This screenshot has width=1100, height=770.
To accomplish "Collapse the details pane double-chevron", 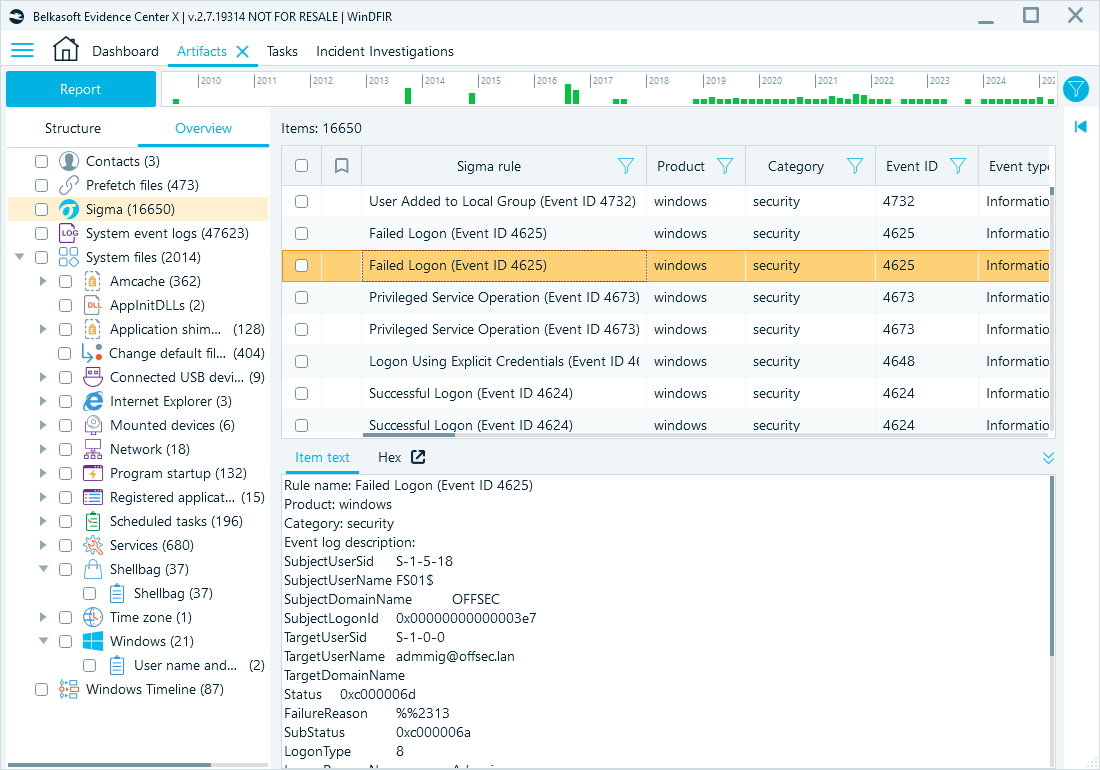I will 1048,458.
